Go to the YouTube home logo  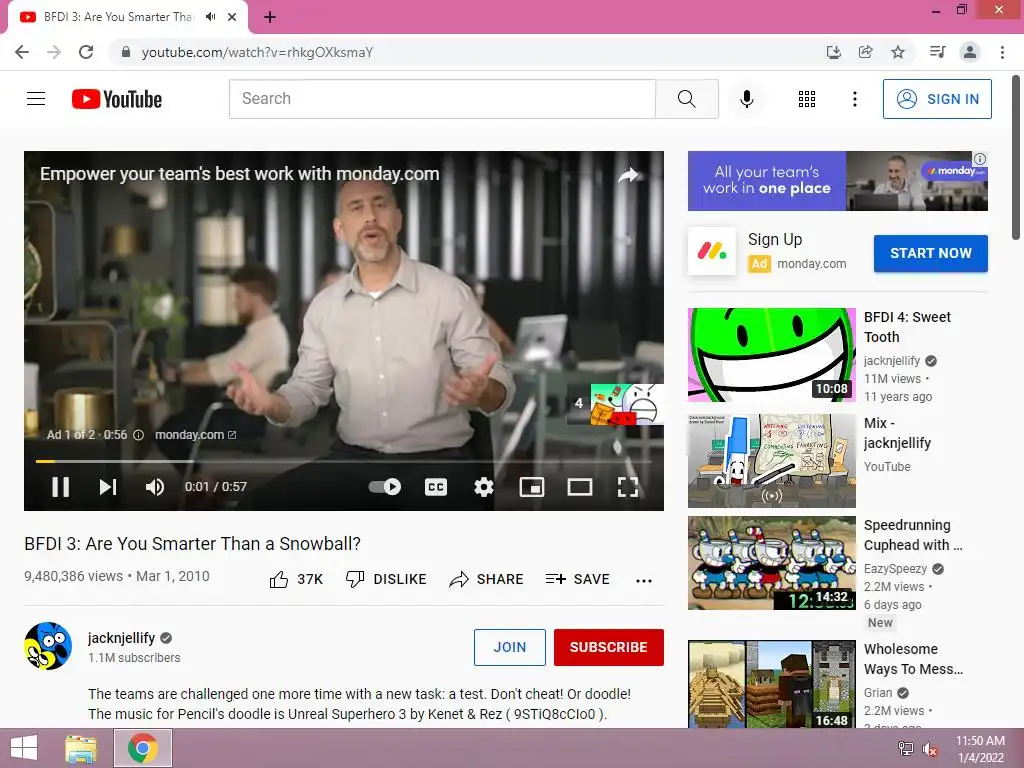click(117, 99)
